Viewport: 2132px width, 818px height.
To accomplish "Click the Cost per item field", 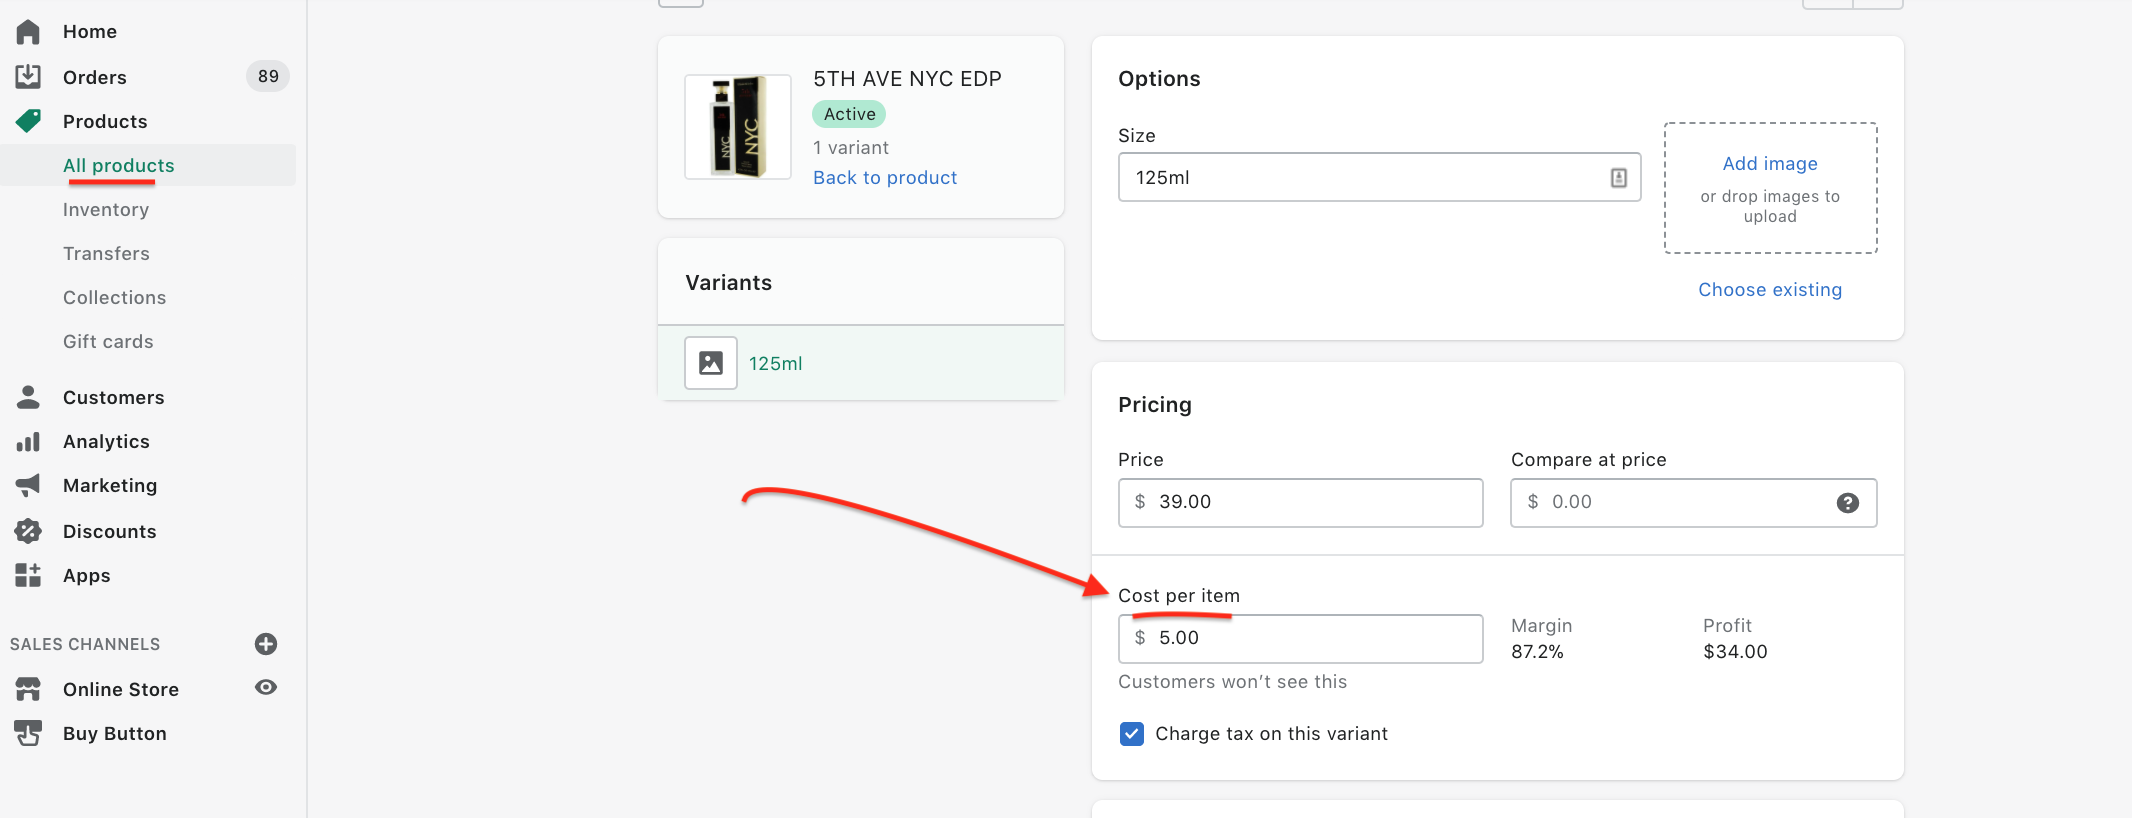I will point(1301,639).
